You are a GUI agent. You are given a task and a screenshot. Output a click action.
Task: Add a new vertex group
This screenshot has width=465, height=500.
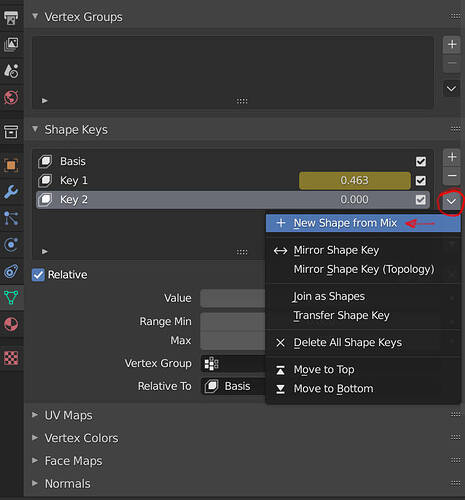pyautogui.click(x=452, y=44)
